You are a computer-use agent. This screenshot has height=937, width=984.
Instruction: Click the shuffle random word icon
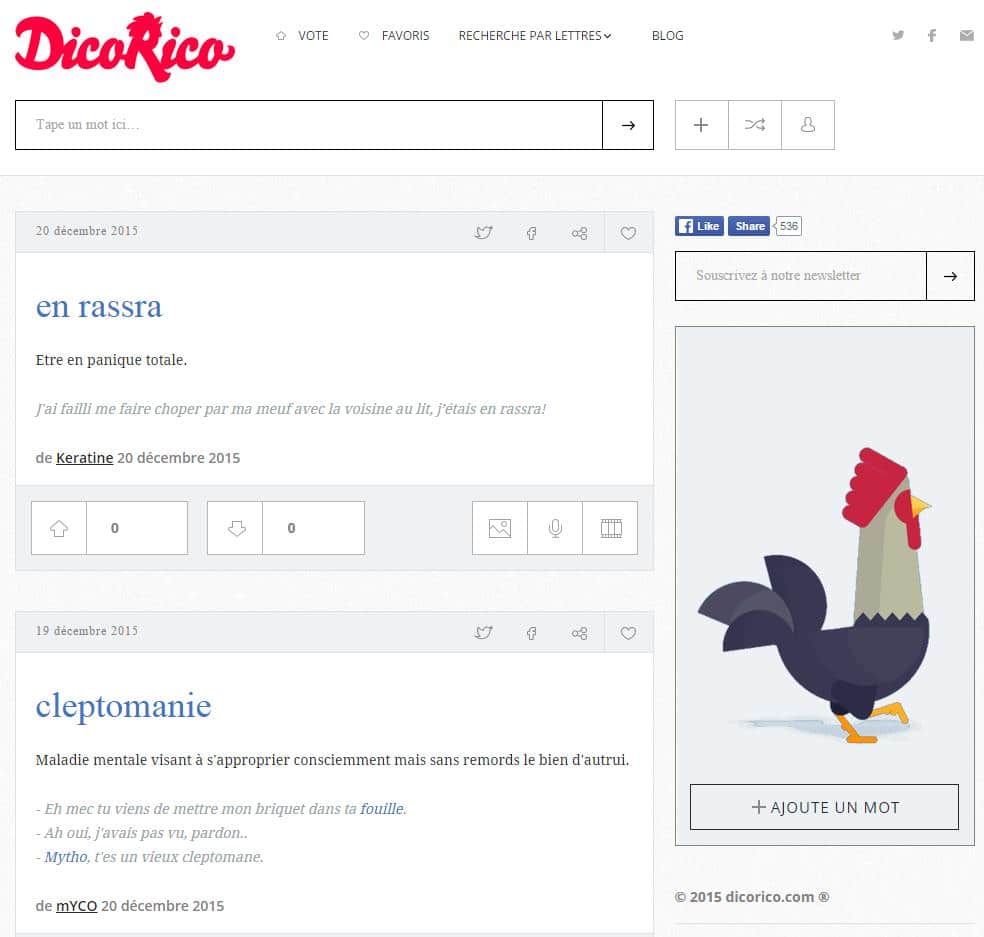[x=754, y=125]
